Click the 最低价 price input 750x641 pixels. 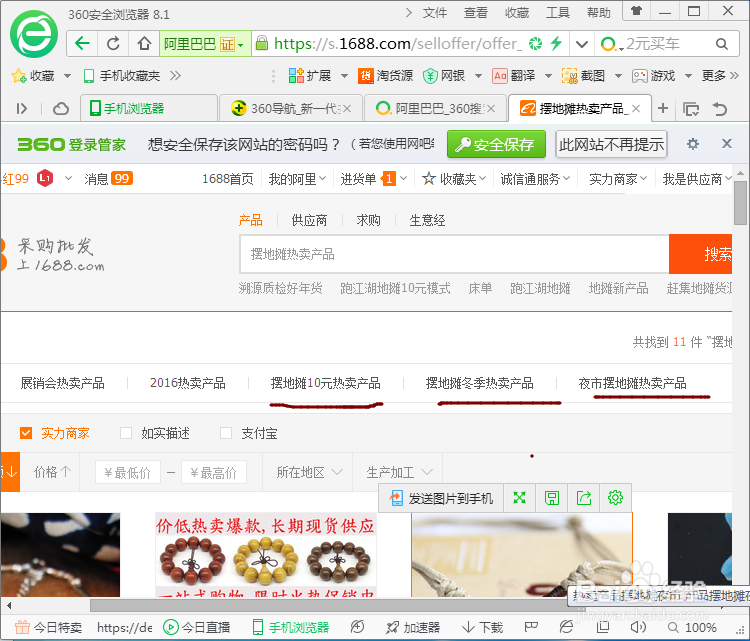(128, 473)
